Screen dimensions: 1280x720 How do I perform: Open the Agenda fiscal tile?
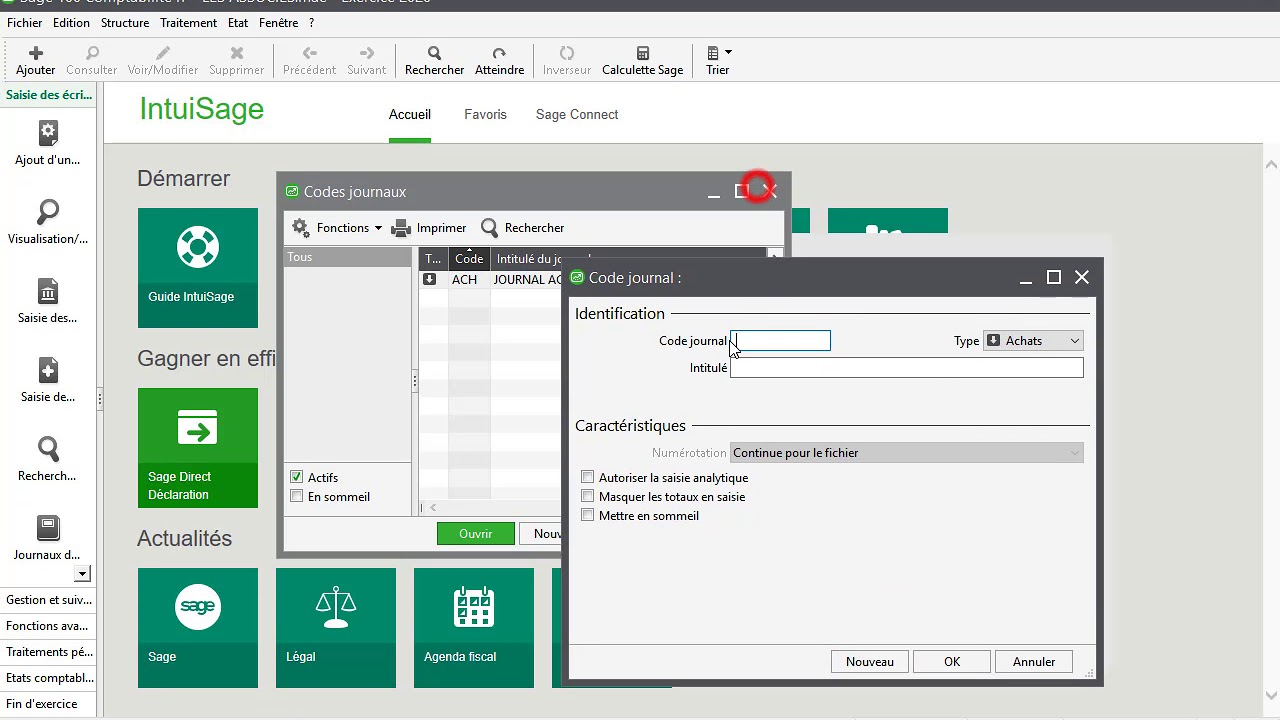[x=474, y=628]
